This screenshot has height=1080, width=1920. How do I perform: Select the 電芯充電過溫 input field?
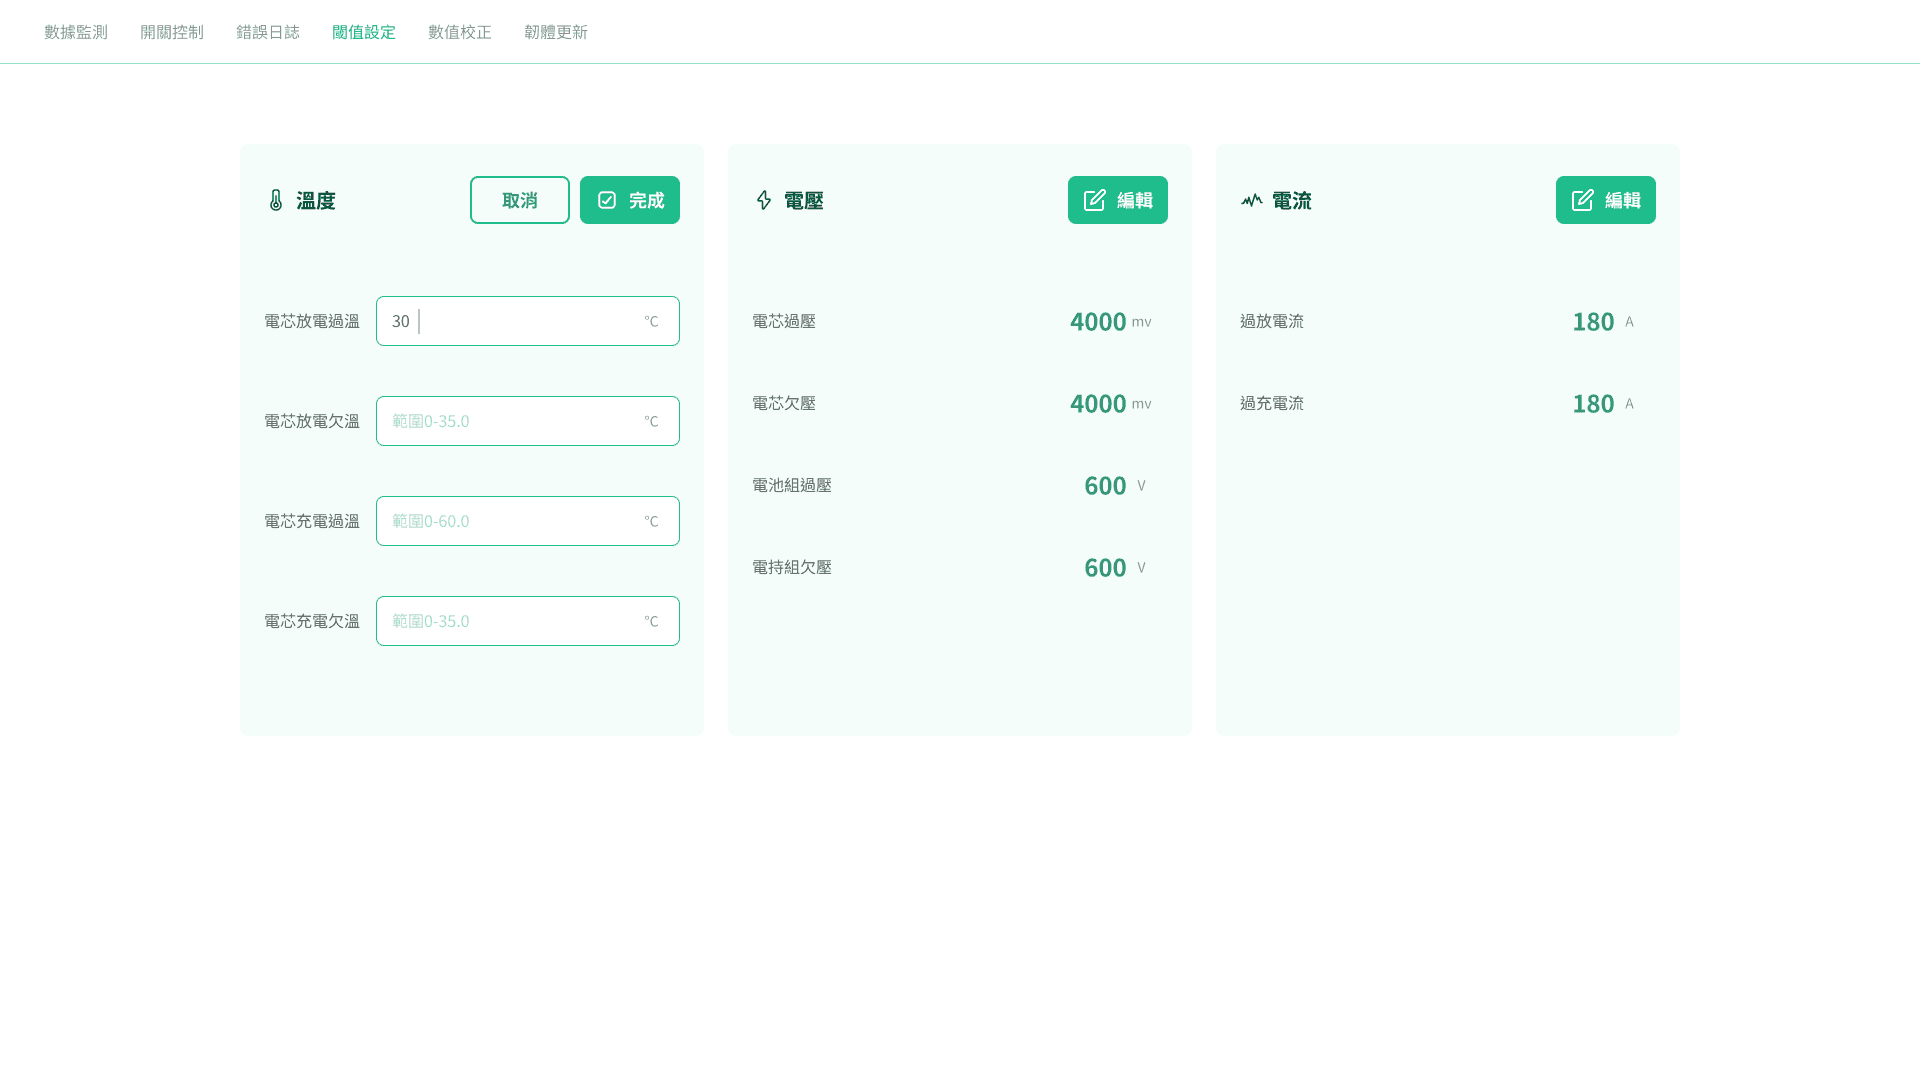(x=527, y=520)
